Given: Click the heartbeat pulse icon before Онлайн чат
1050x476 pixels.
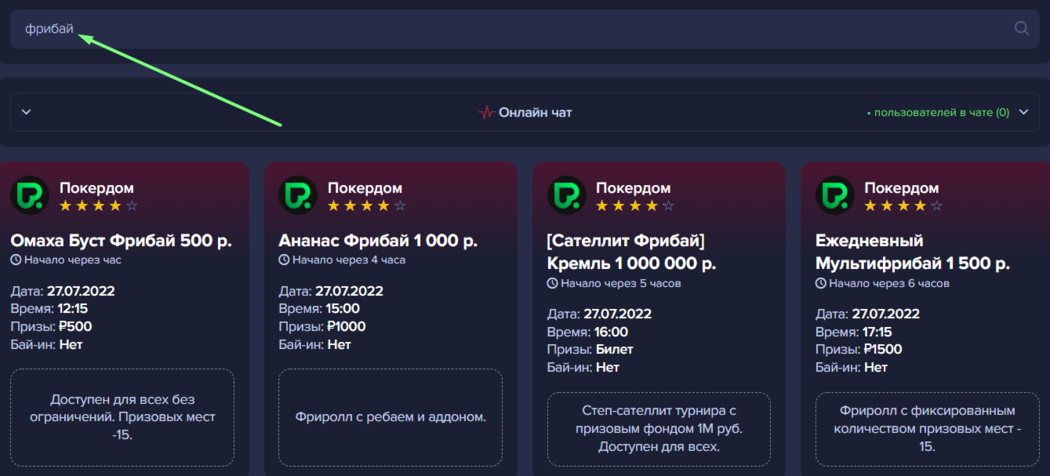Looking at the screenshot, I should [486, 112].
